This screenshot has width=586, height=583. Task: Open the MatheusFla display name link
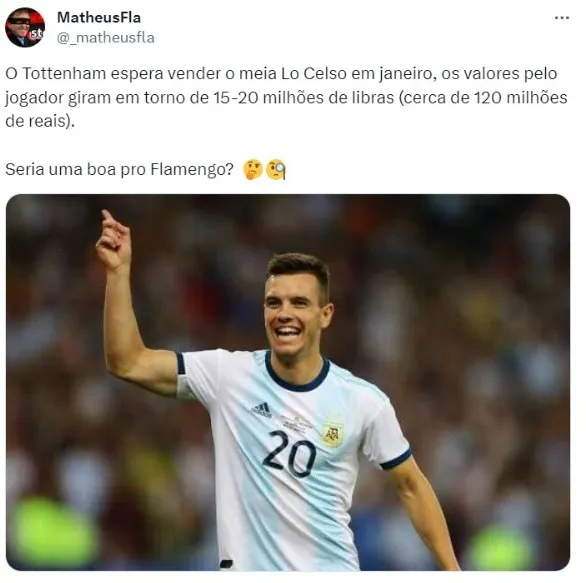click(99, 17)
